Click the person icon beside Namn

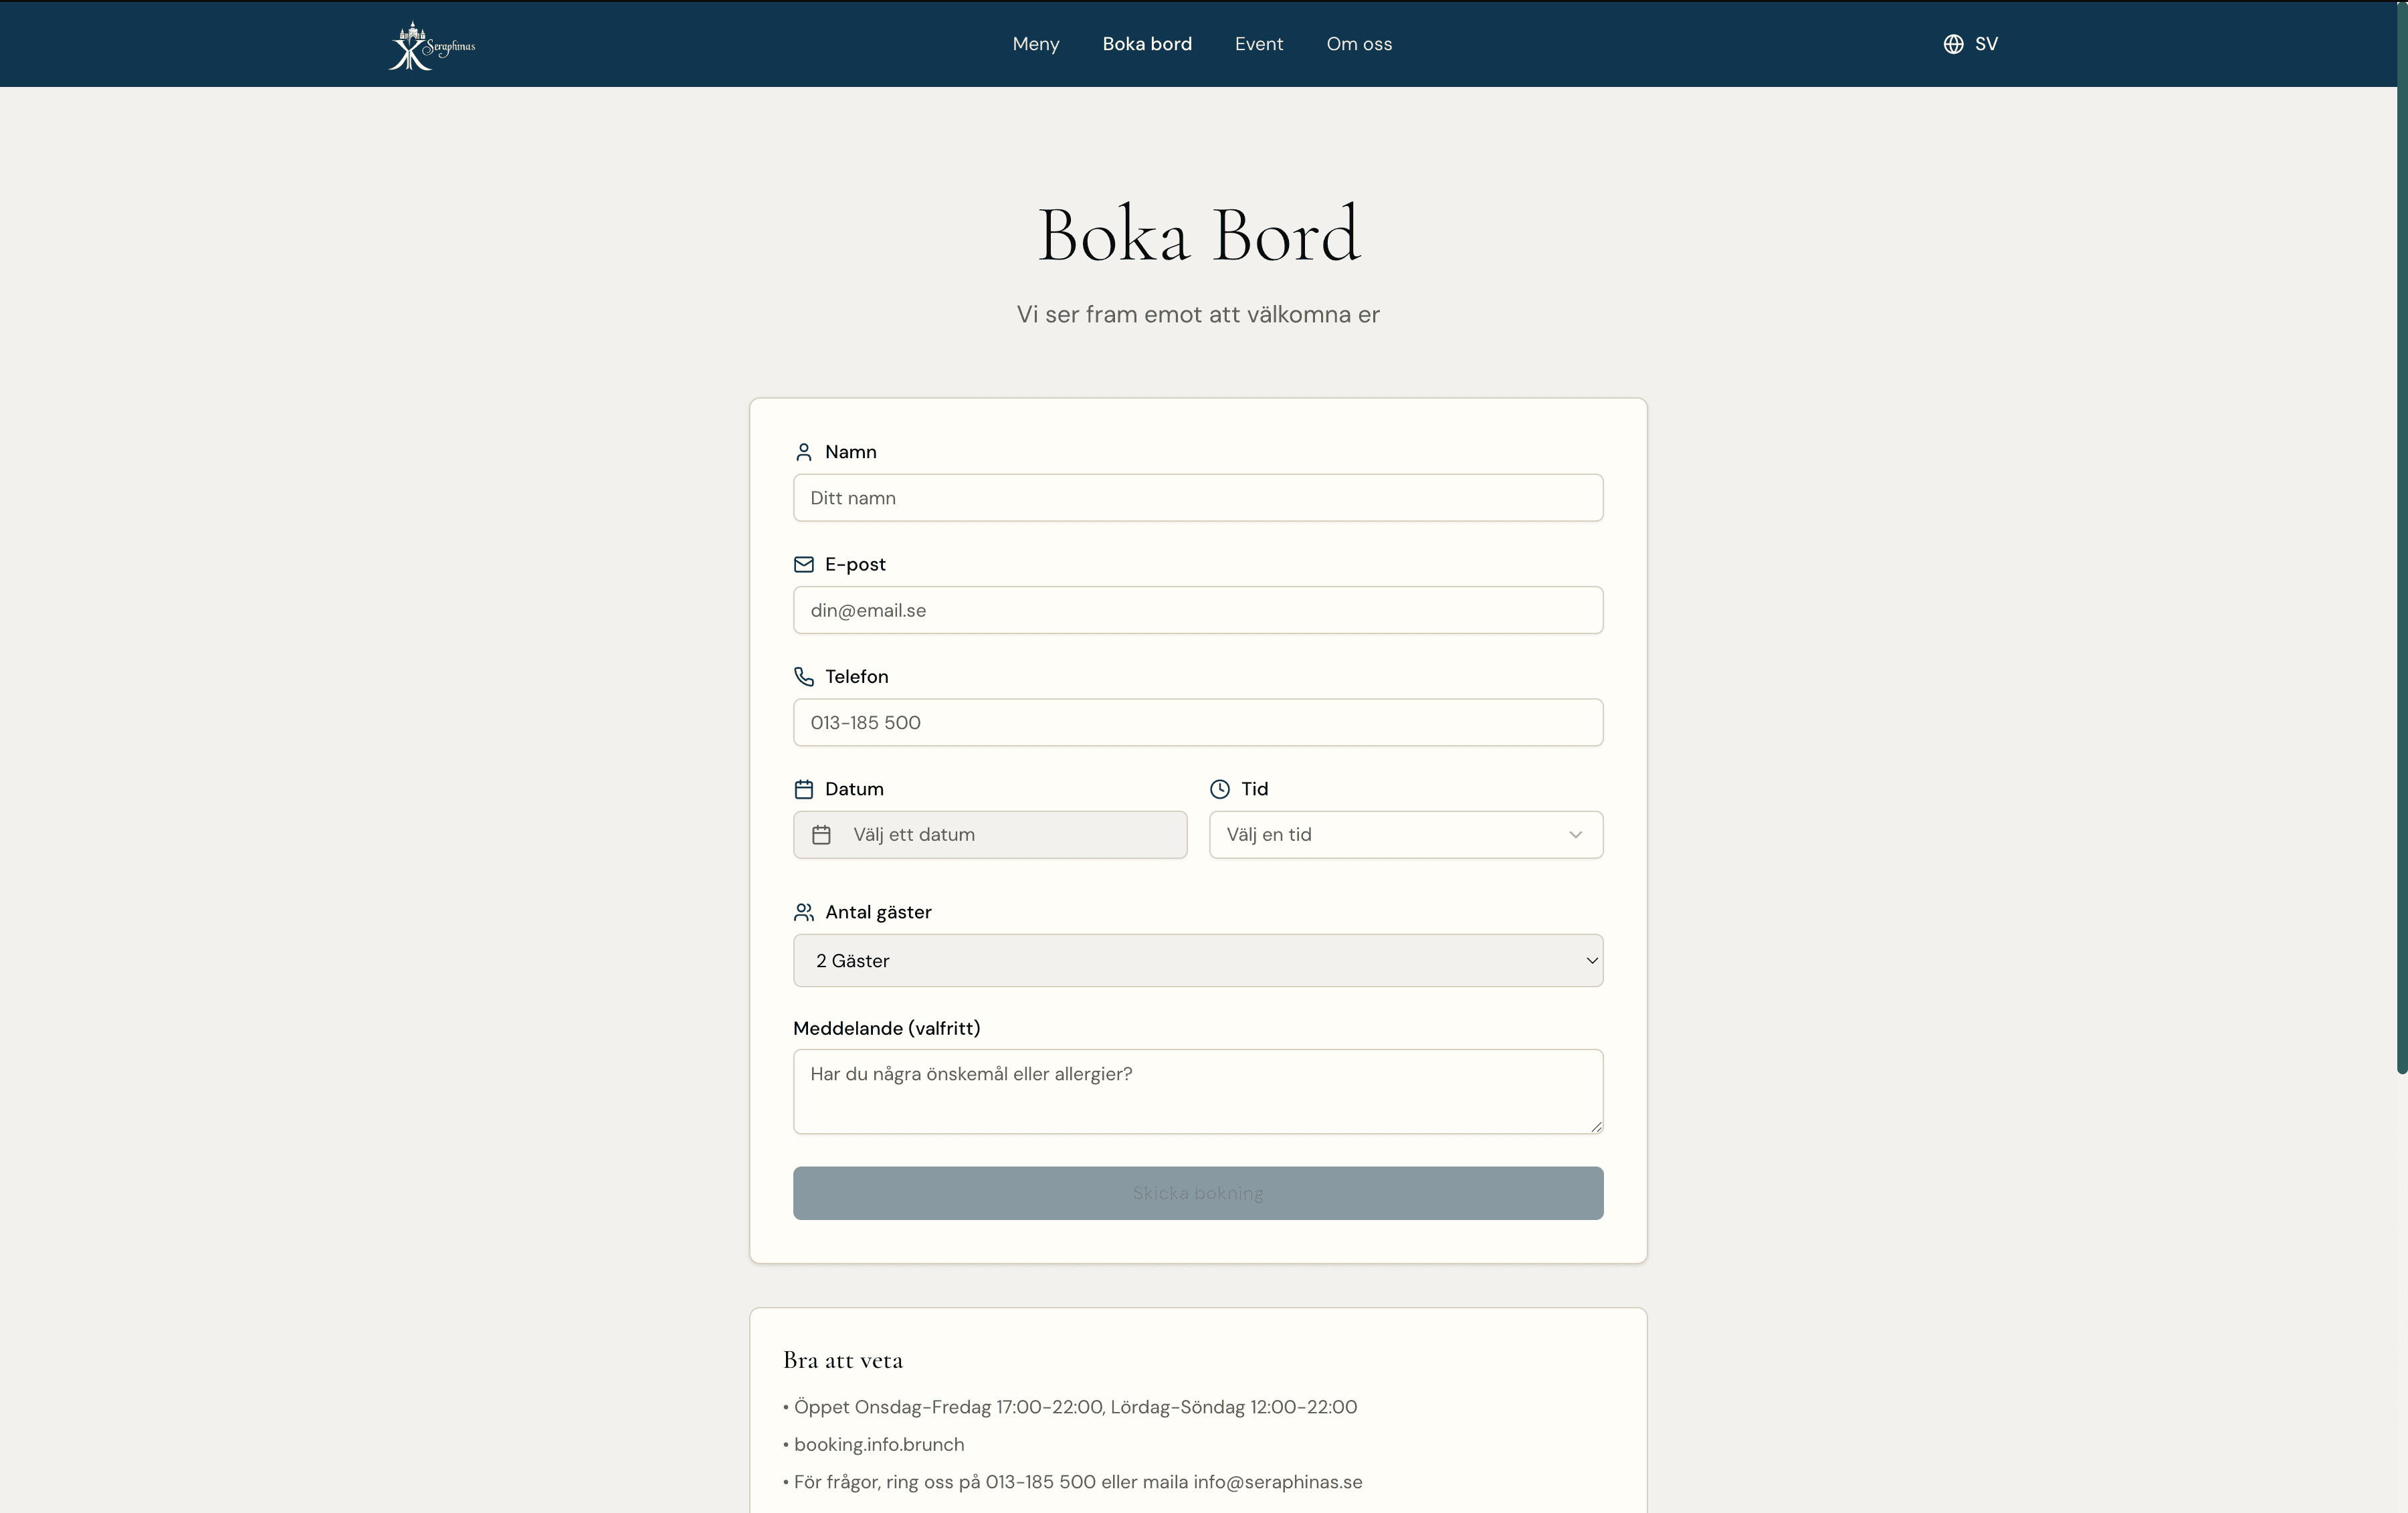point(803,452)
